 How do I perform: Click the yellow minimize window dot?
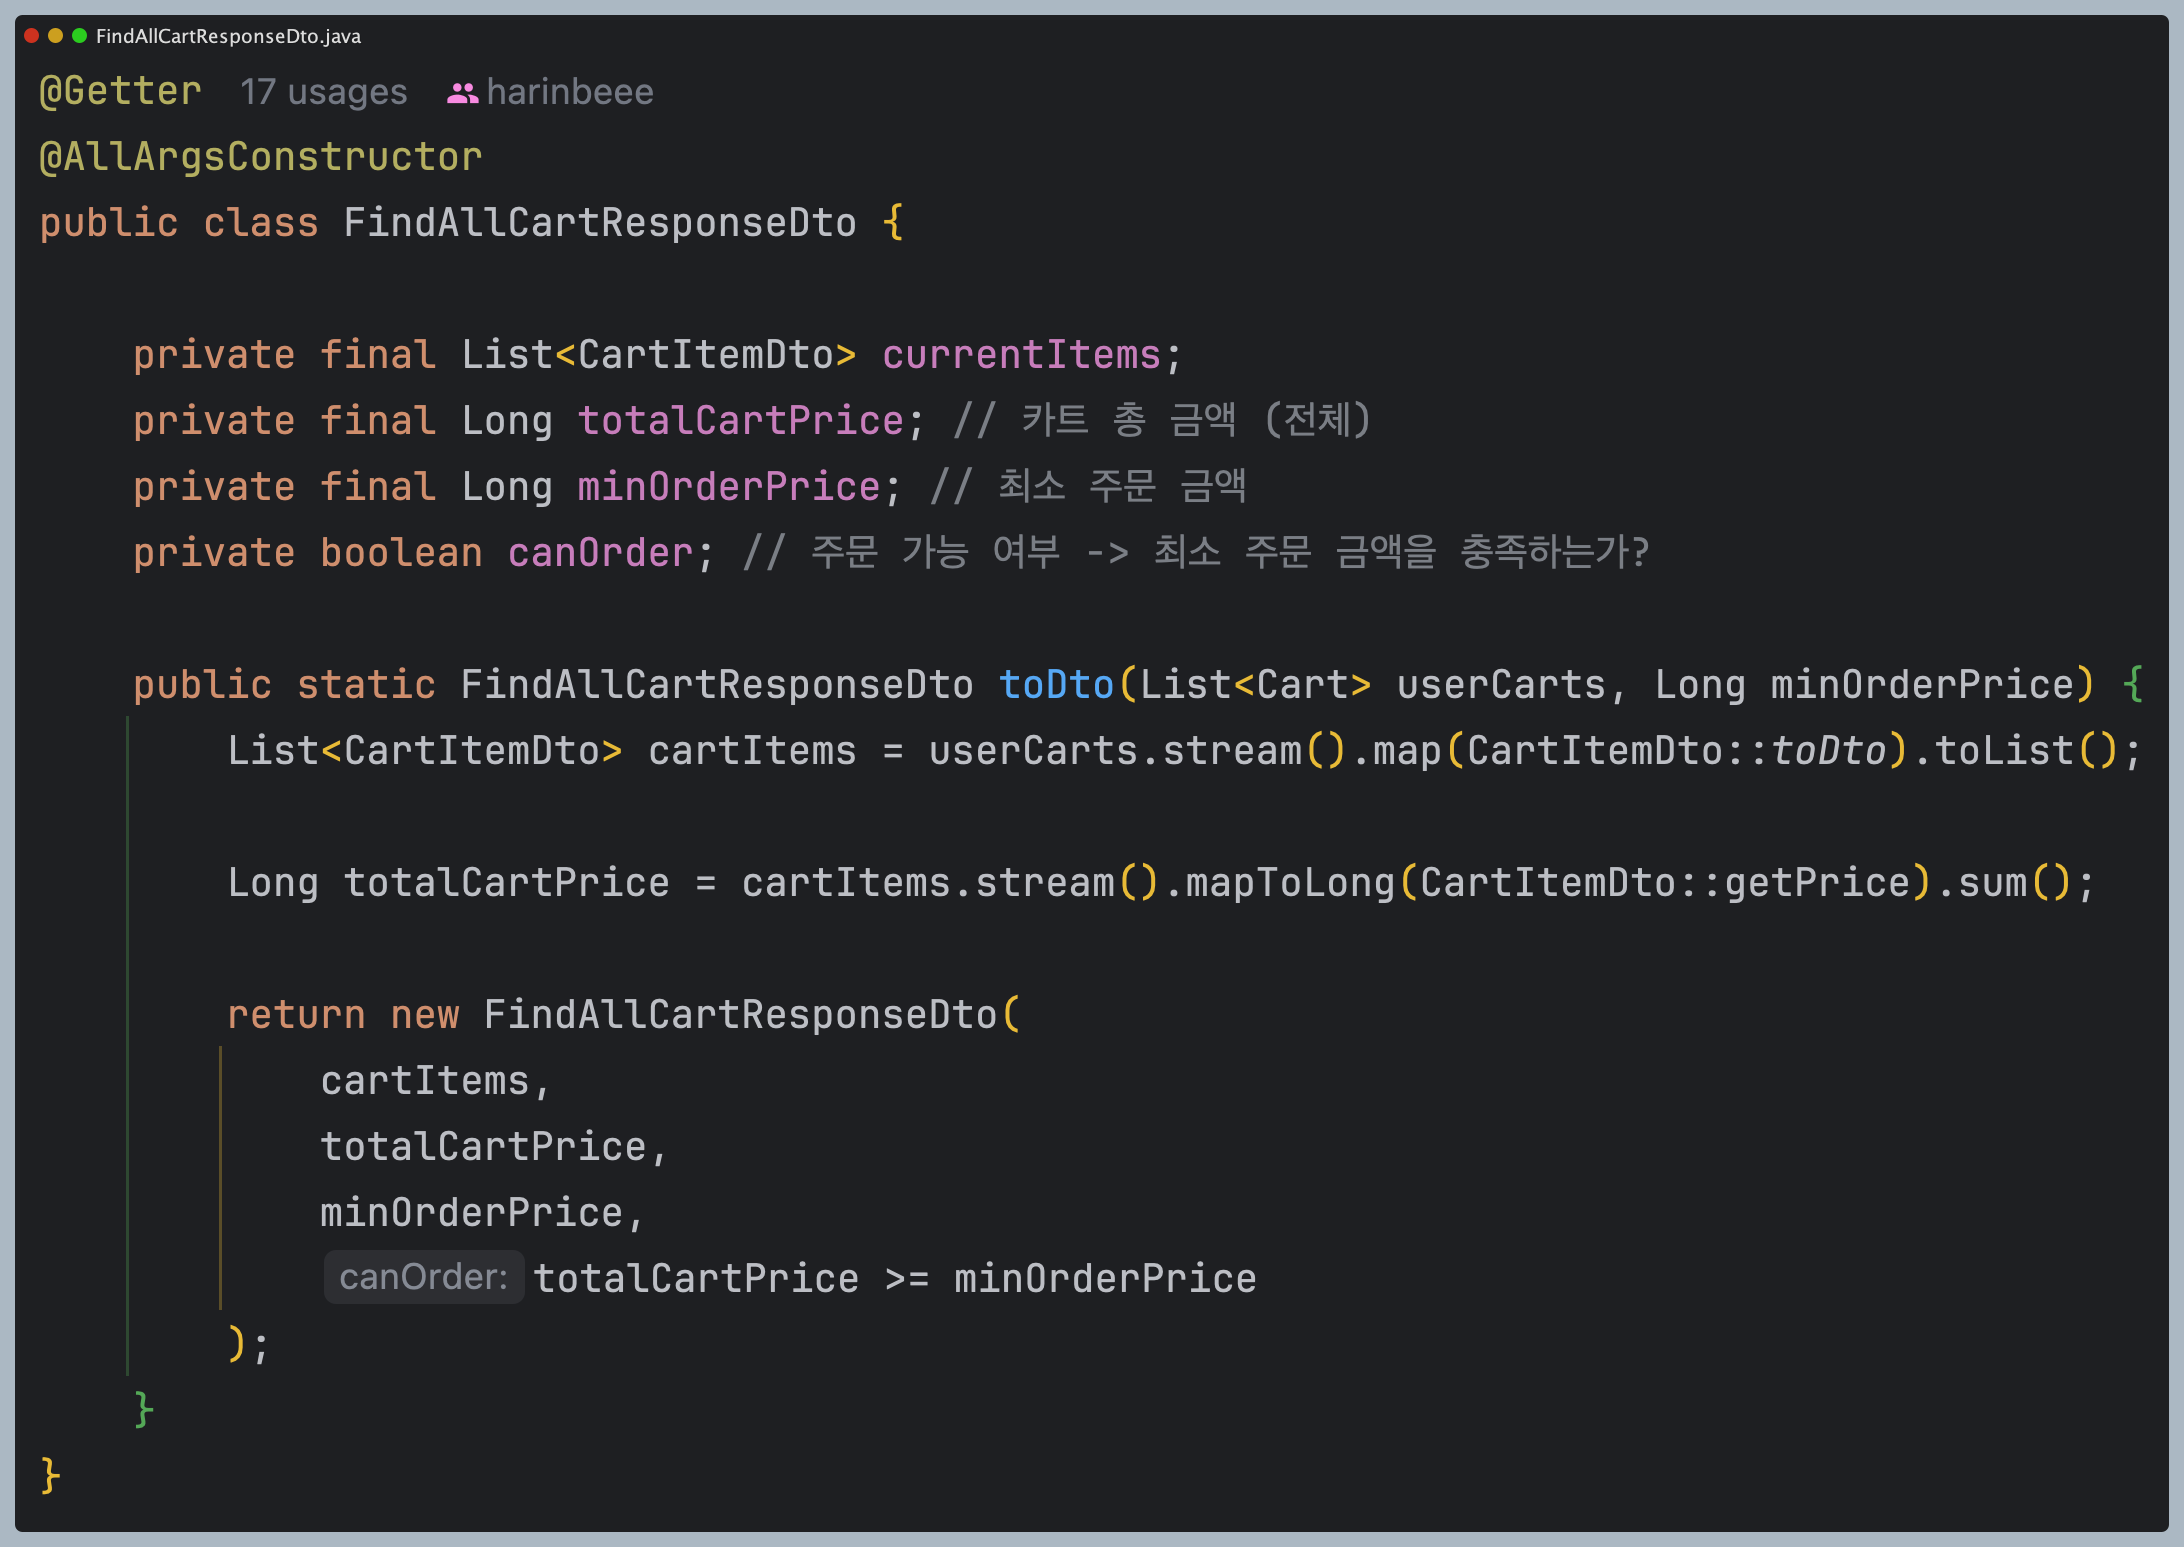point(55,36)
